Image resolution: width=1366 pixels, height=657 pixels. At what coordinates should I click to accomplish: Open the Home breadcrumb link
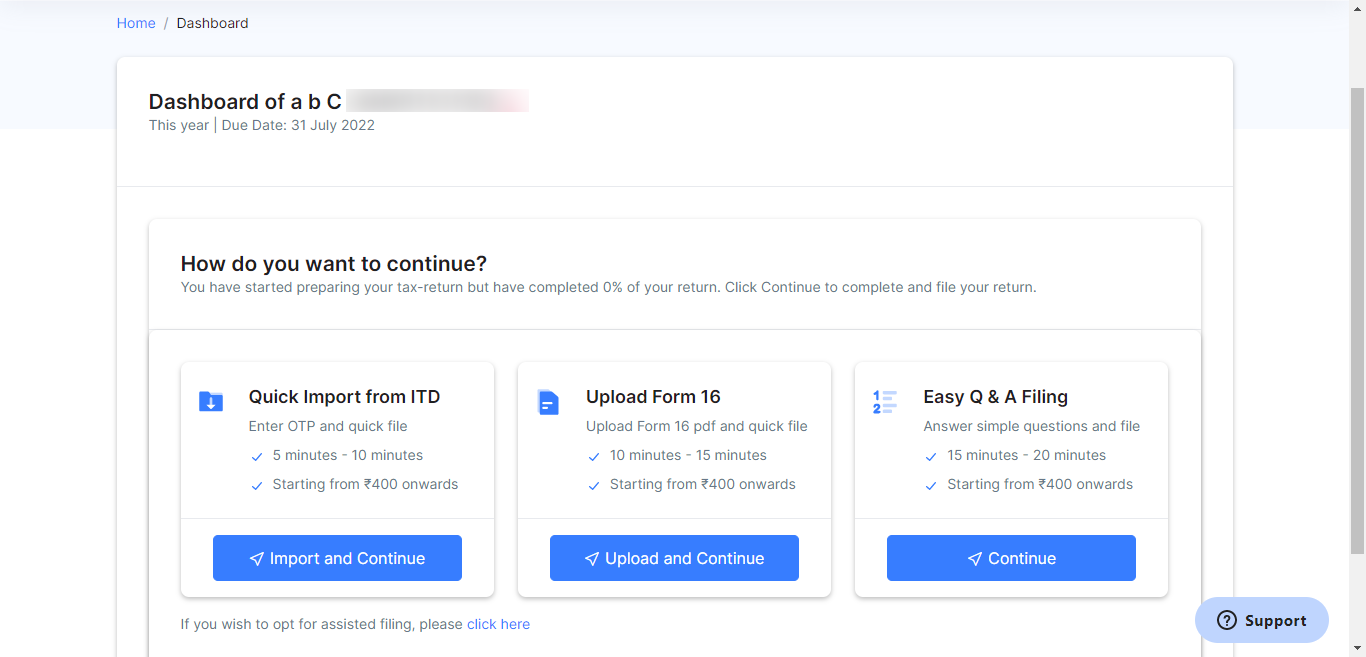pyautogui.click(x=136, y=23)
